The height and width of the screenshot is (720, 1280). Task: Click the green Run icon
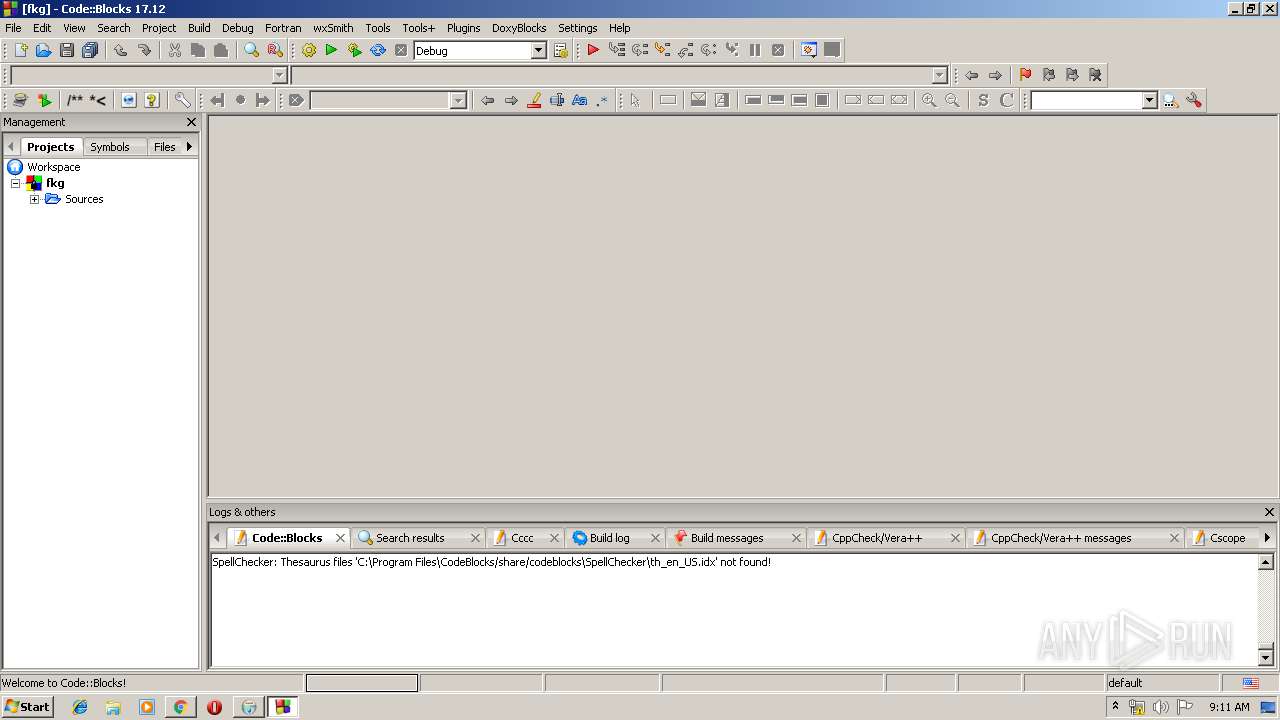[331, 50]
